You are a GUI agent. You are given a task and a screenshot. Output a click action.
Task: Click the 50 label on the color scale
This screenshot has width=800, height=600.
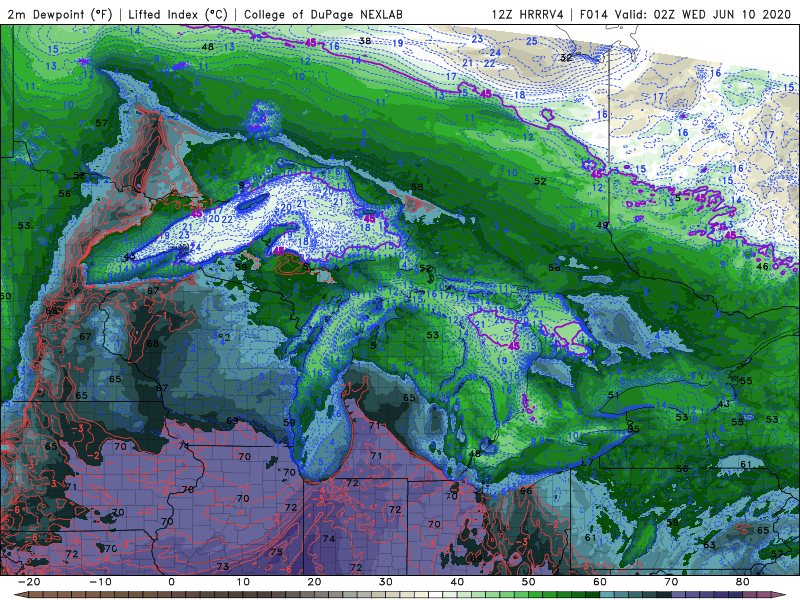[x=529, y=582]
